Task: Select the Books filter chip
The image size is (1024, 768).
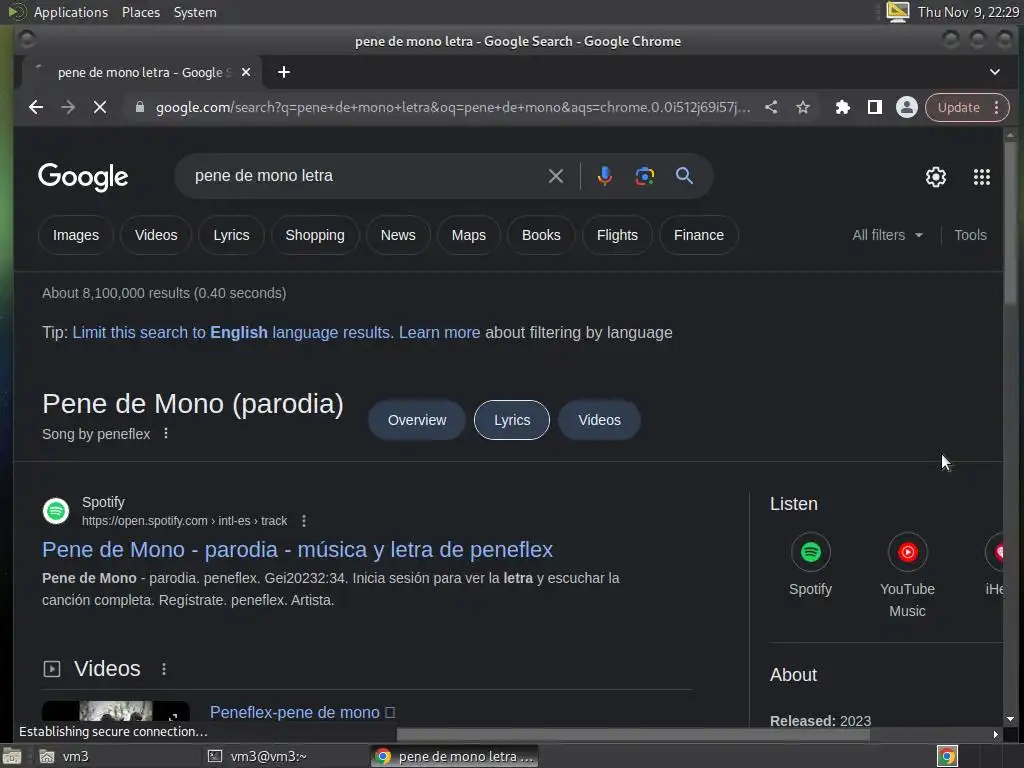Action: click(x=541, y=235)
